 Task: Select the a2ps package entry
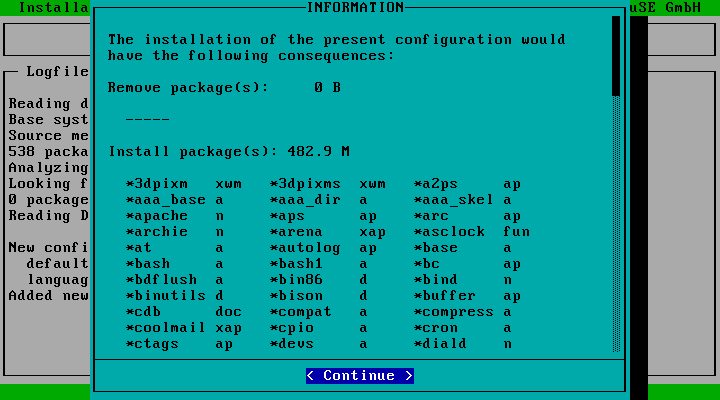[x=441, y=184]
